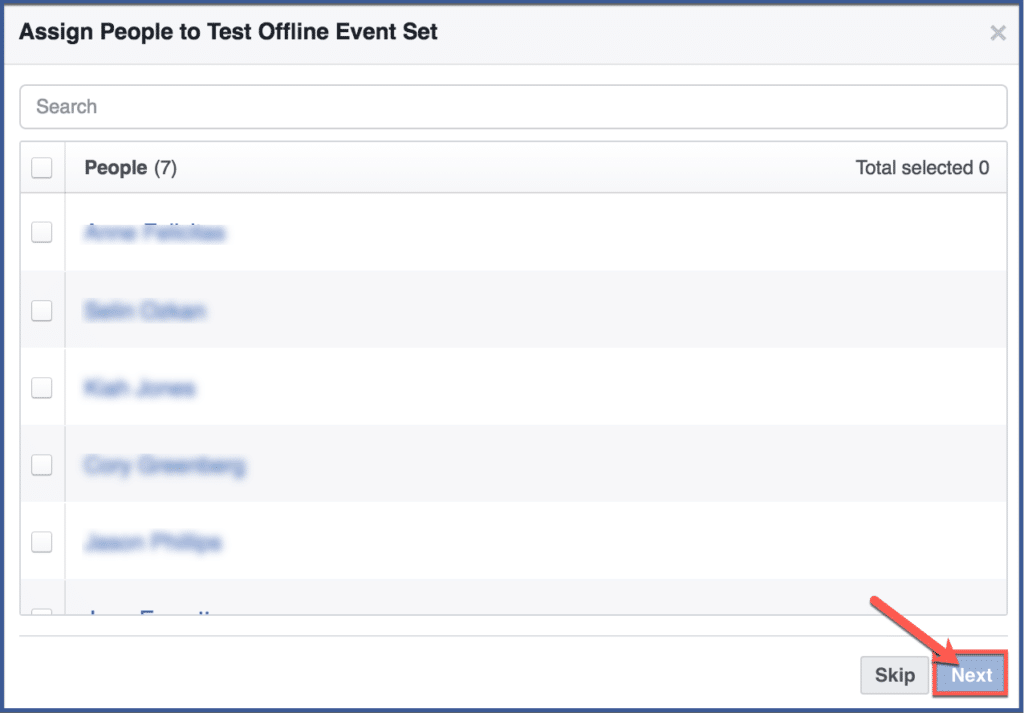Select the second person's name link
The image size is (1024, 713).
[146, 310]
